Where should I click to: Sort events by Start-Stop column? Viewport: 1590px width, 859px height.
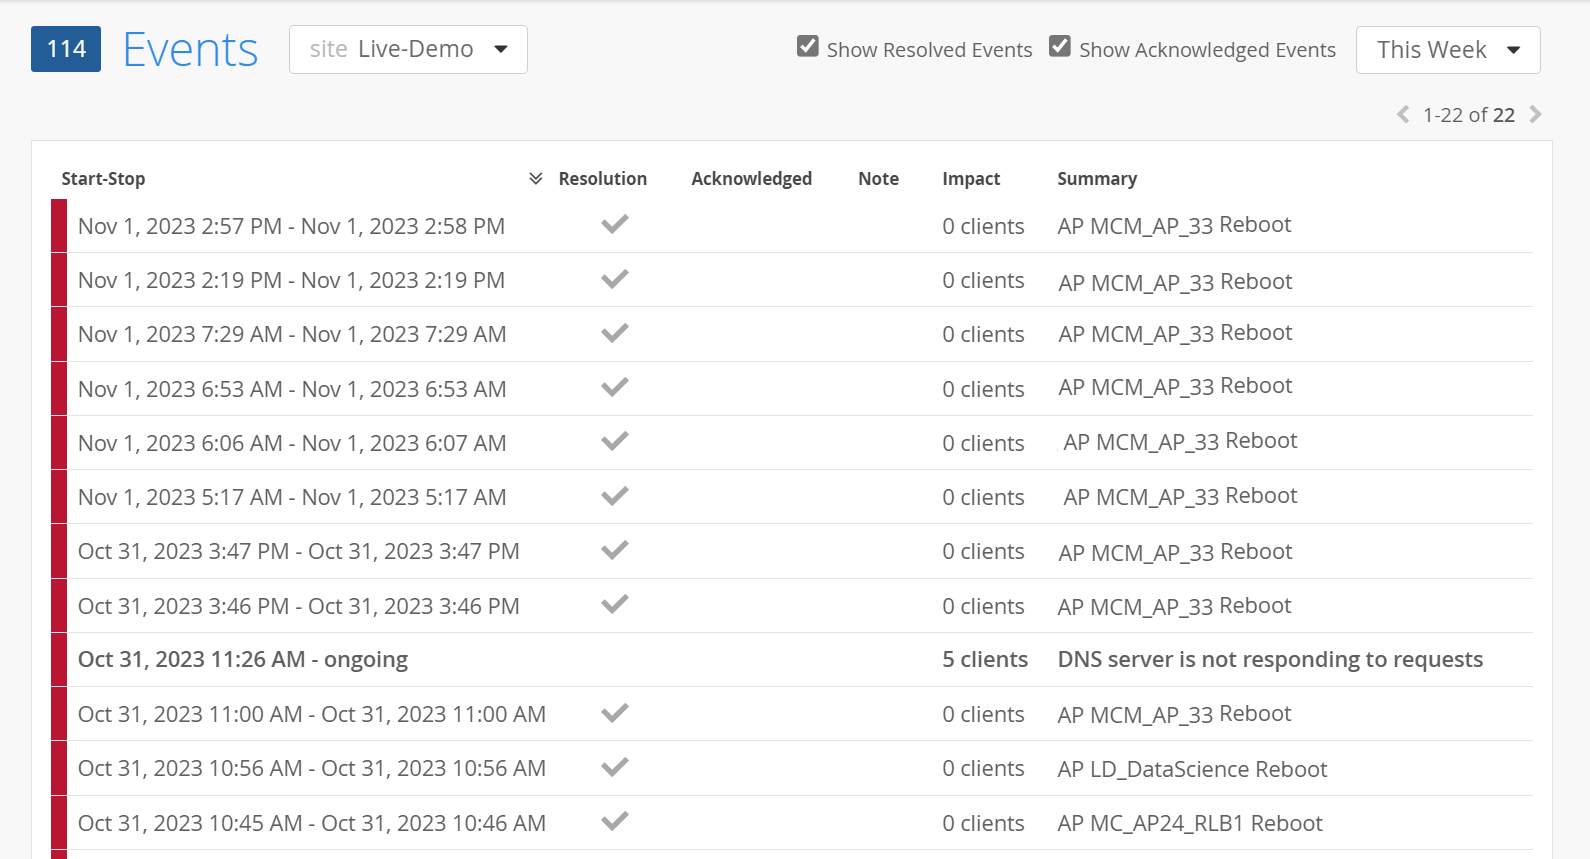103,179
